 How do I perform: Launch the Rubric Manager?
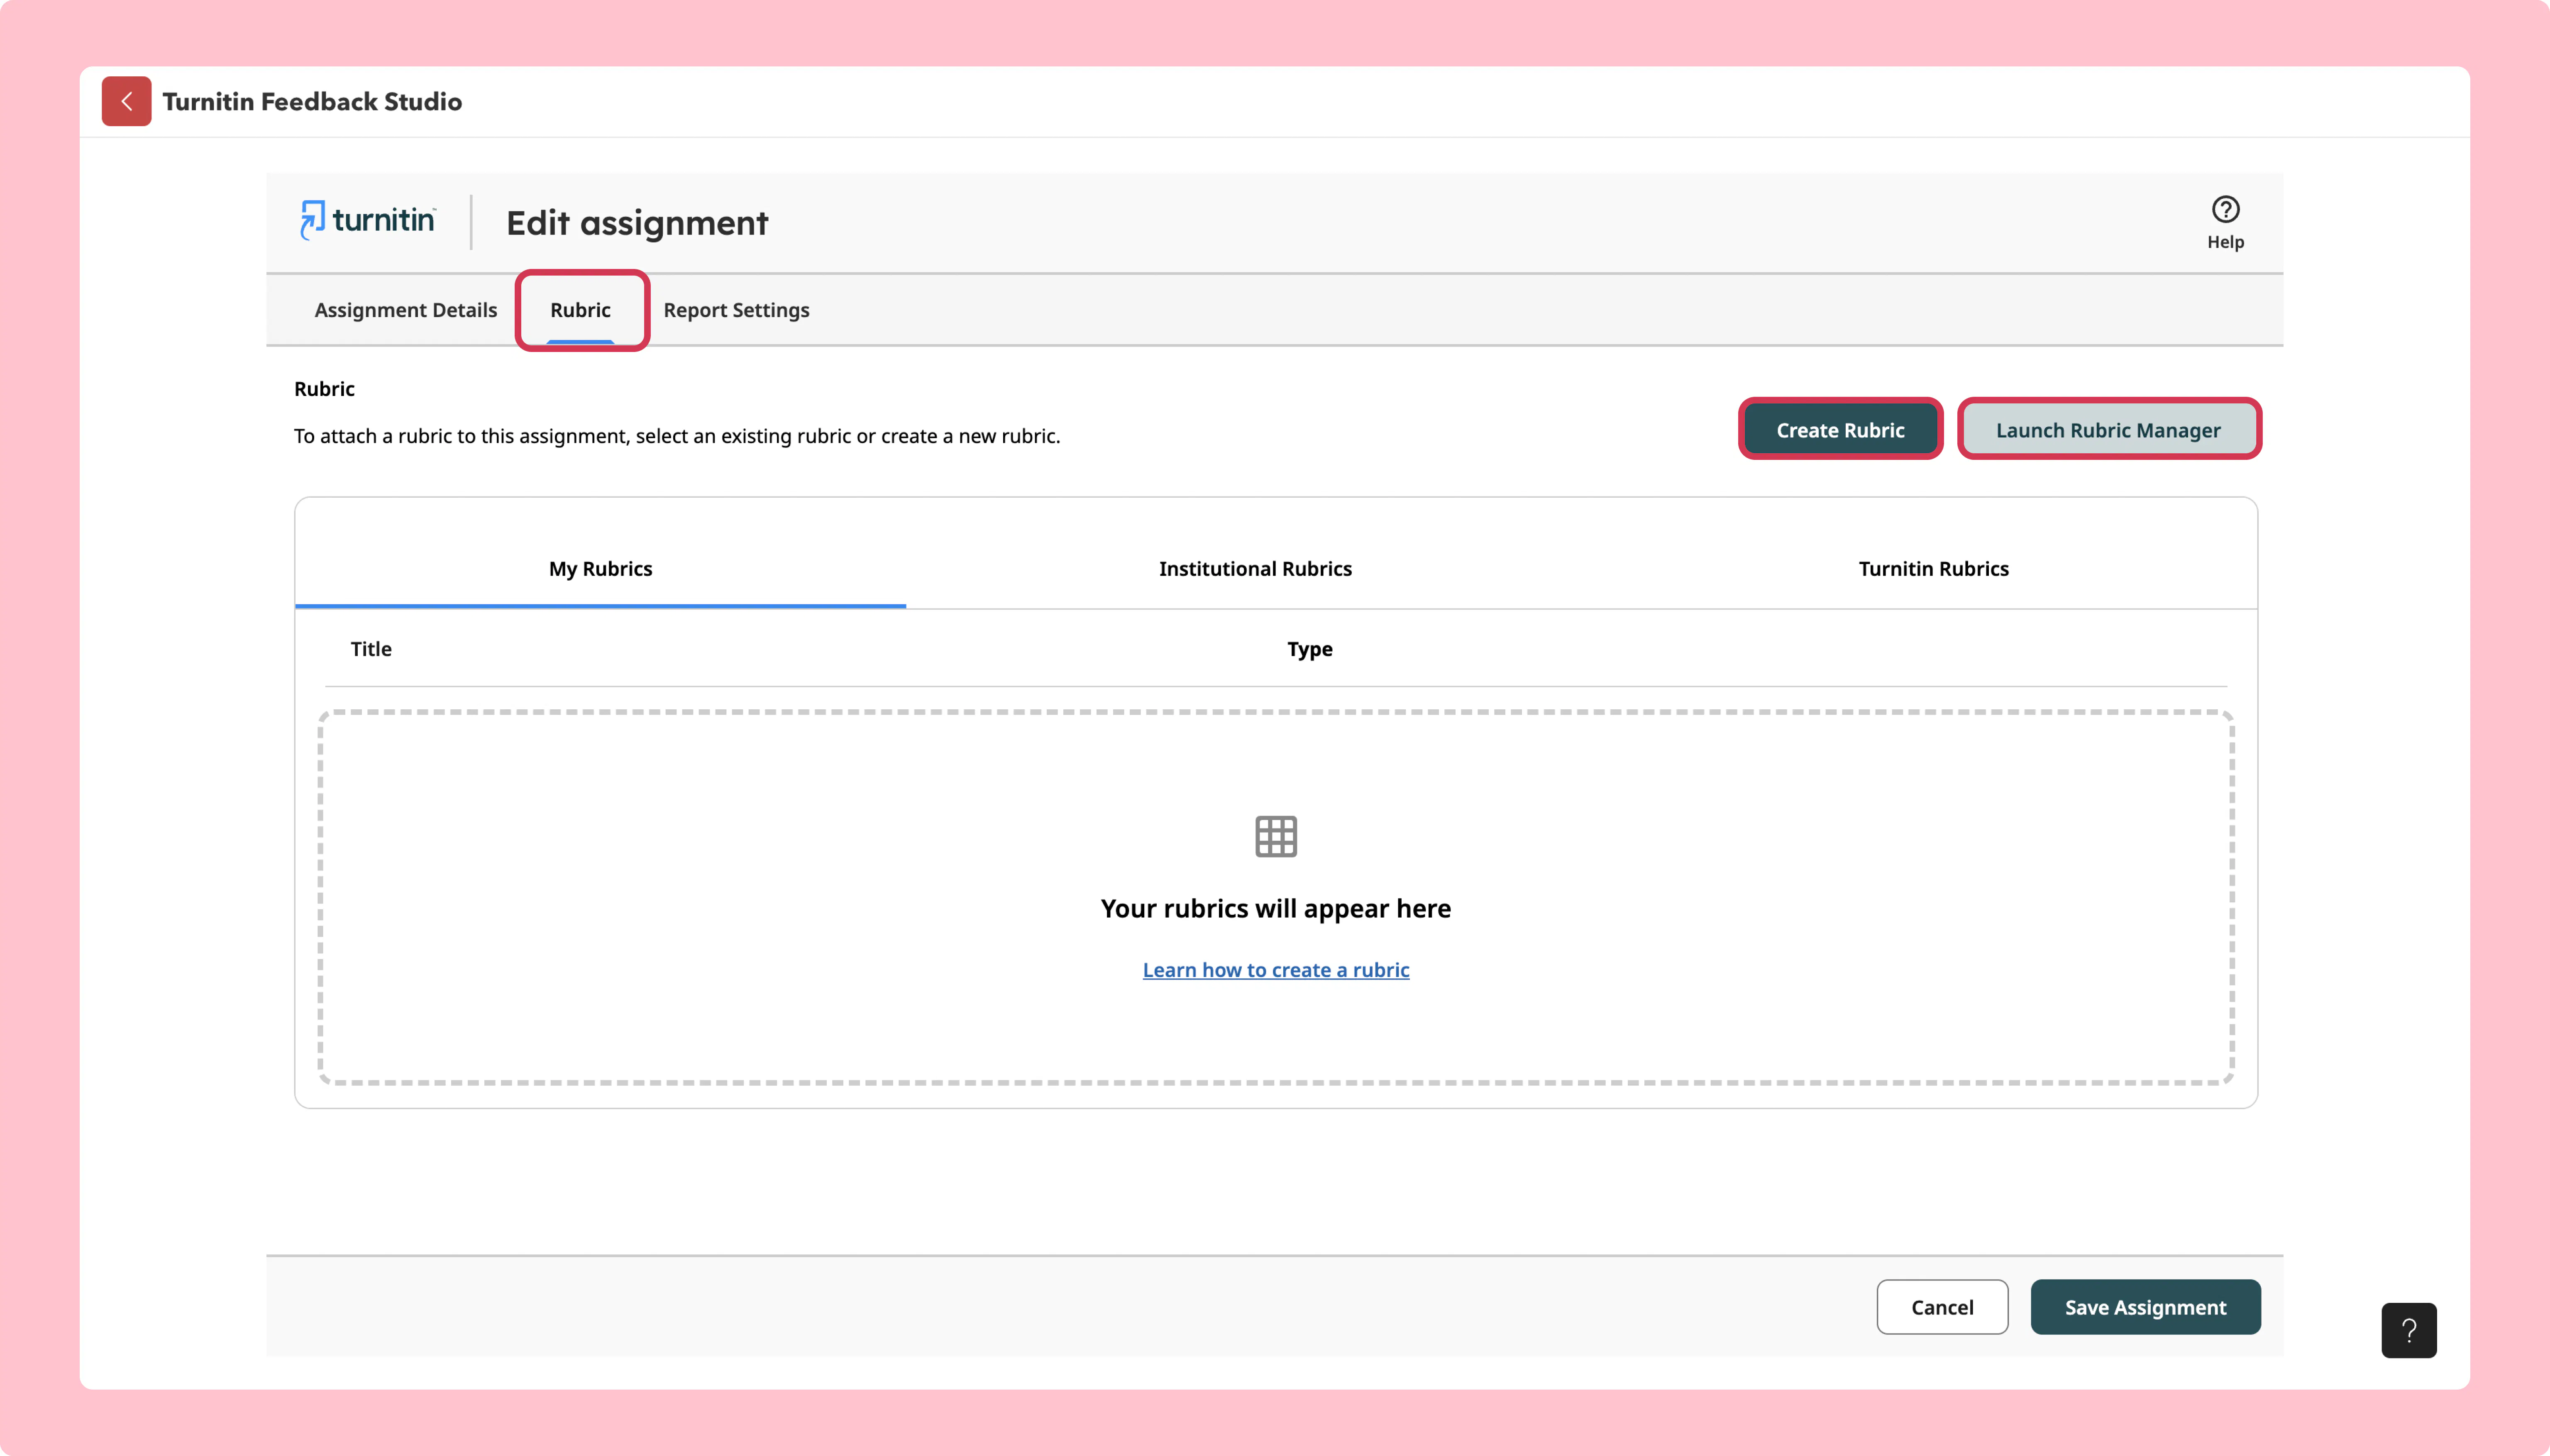pyautogui.click(x=2108, y=430)
